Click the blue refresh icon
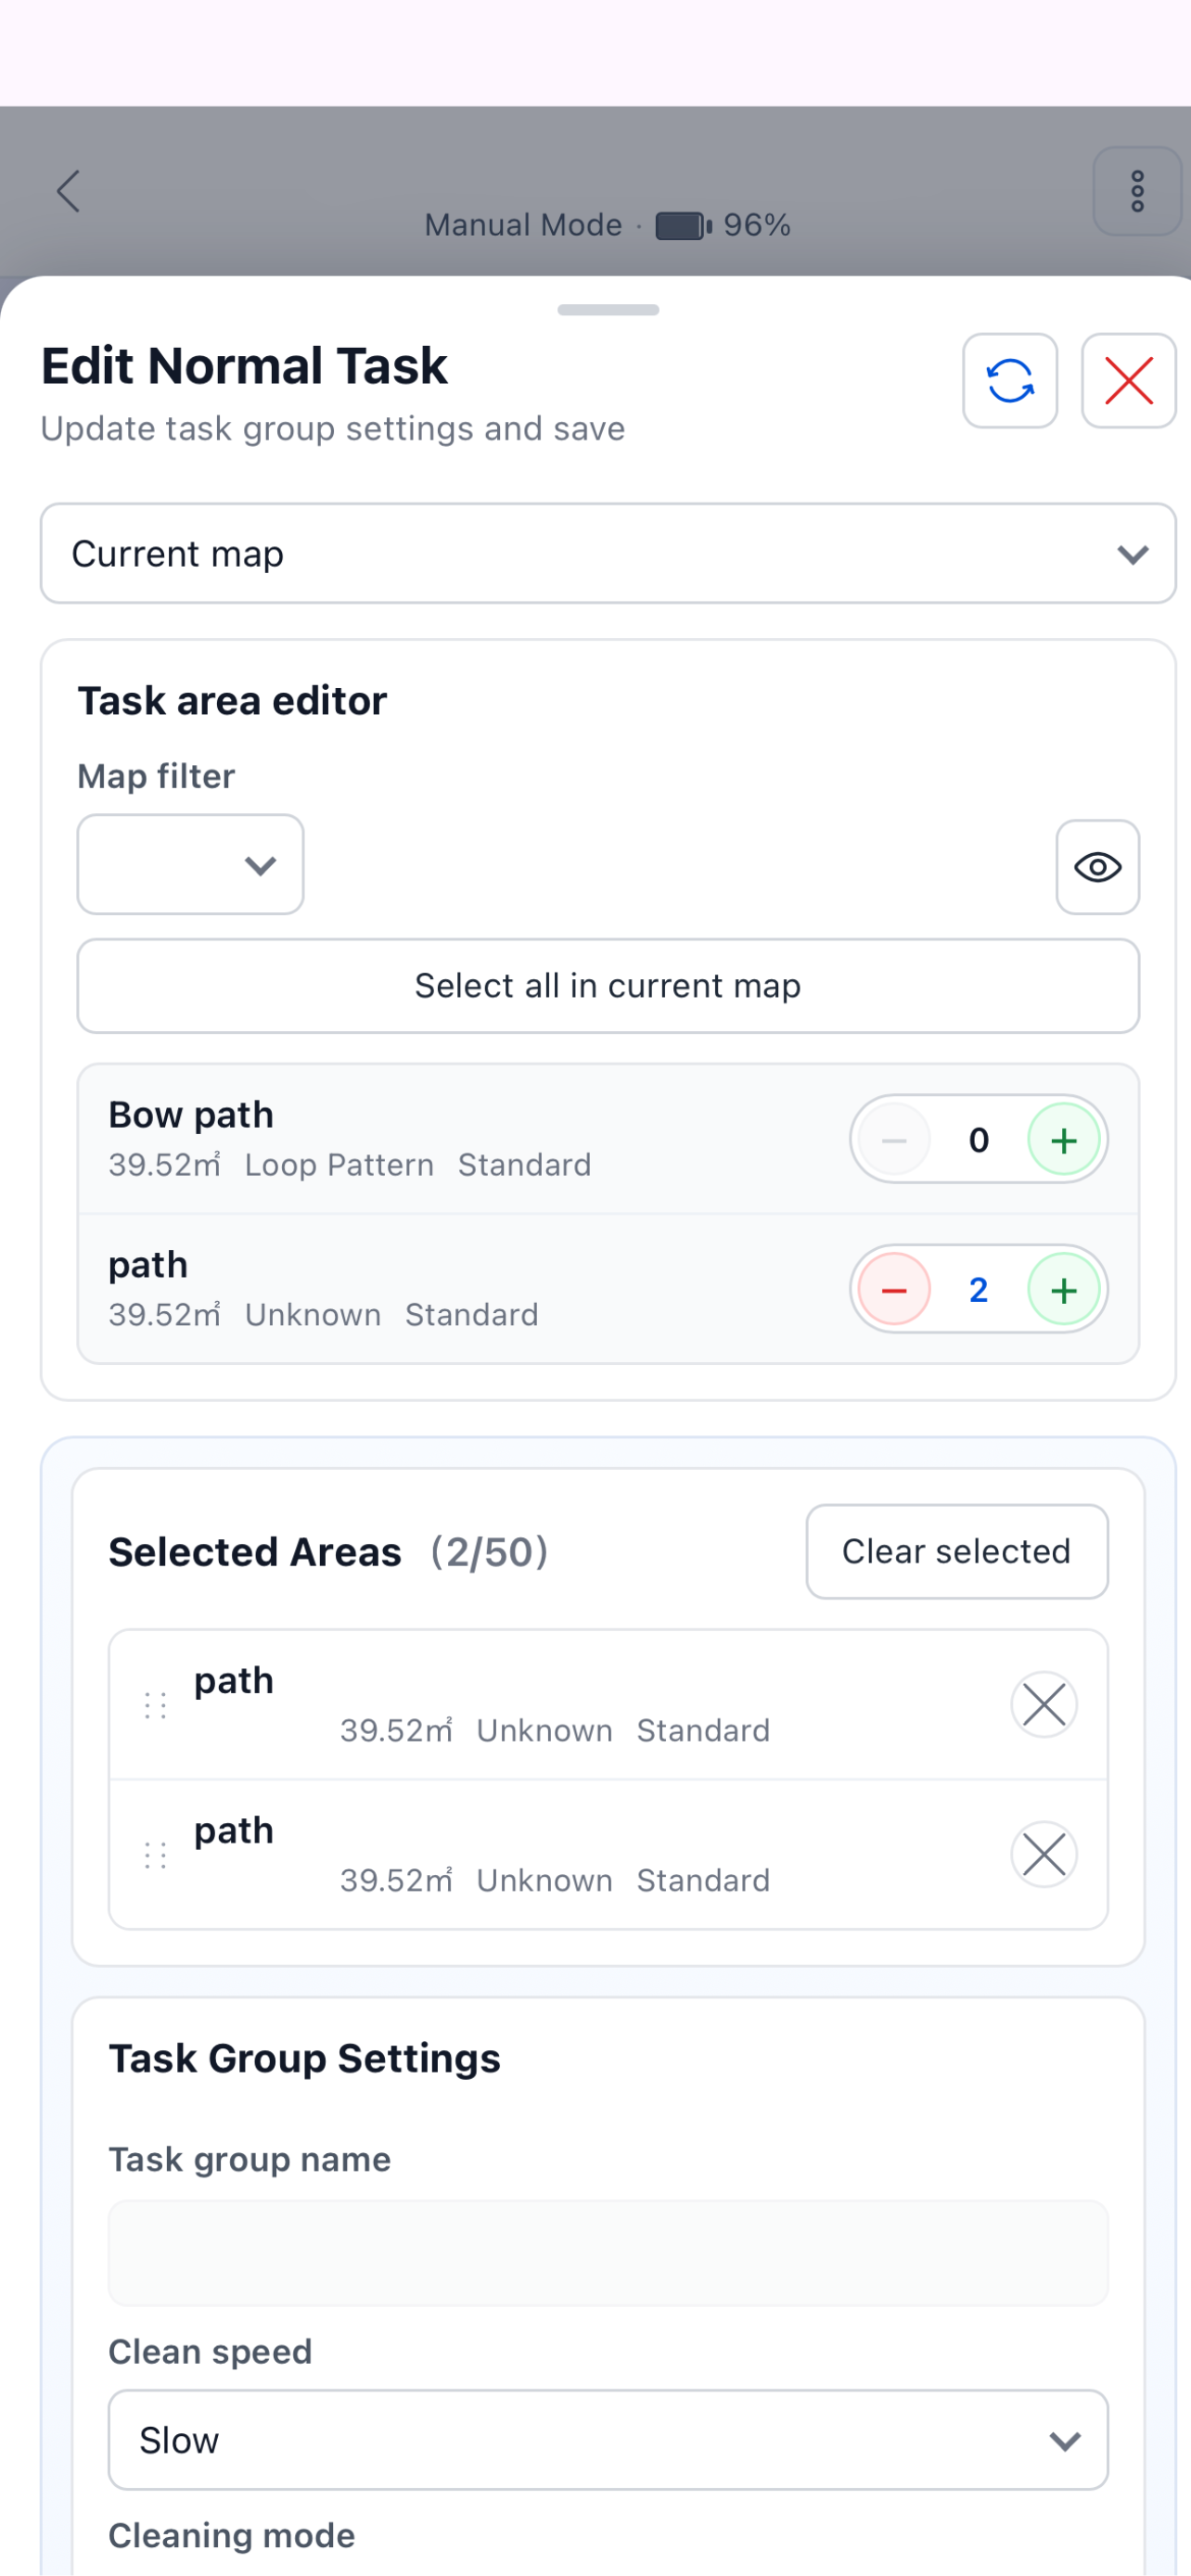Image resolution: width=1191 pixels, height=2576 pixels. [x=1010, y=381]
